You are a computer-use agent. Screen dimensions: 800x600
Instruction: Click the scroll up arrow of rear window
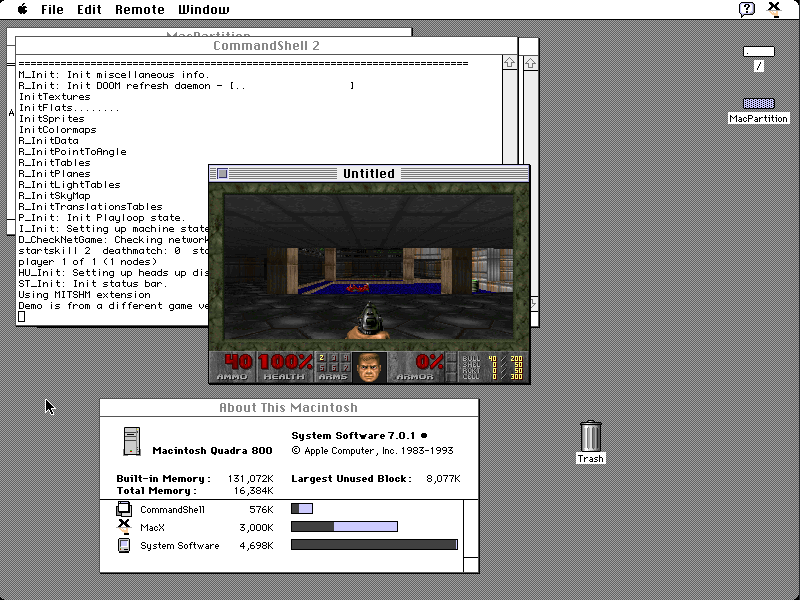tap(531, 63)
